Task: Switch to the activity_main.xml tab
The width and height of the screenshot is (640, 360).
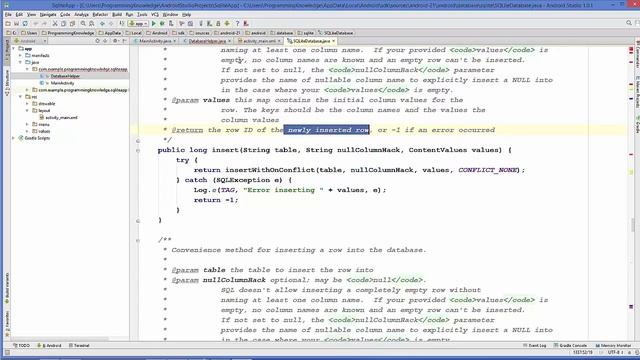Action: click(259, 41)
